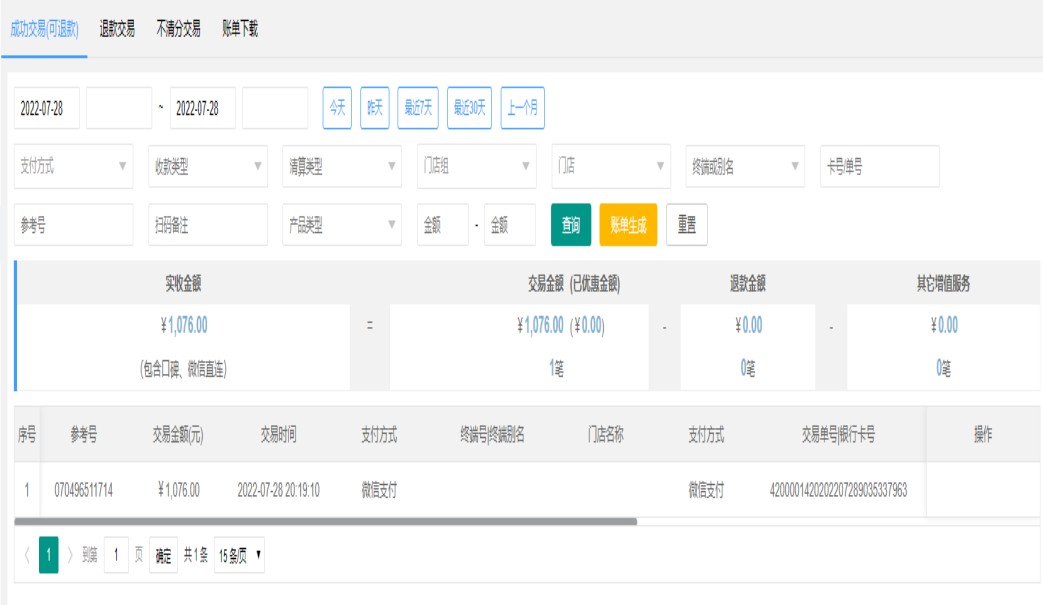The image size is (1043, 605).
Task: Set range to 最近7天
Action: 418,108
